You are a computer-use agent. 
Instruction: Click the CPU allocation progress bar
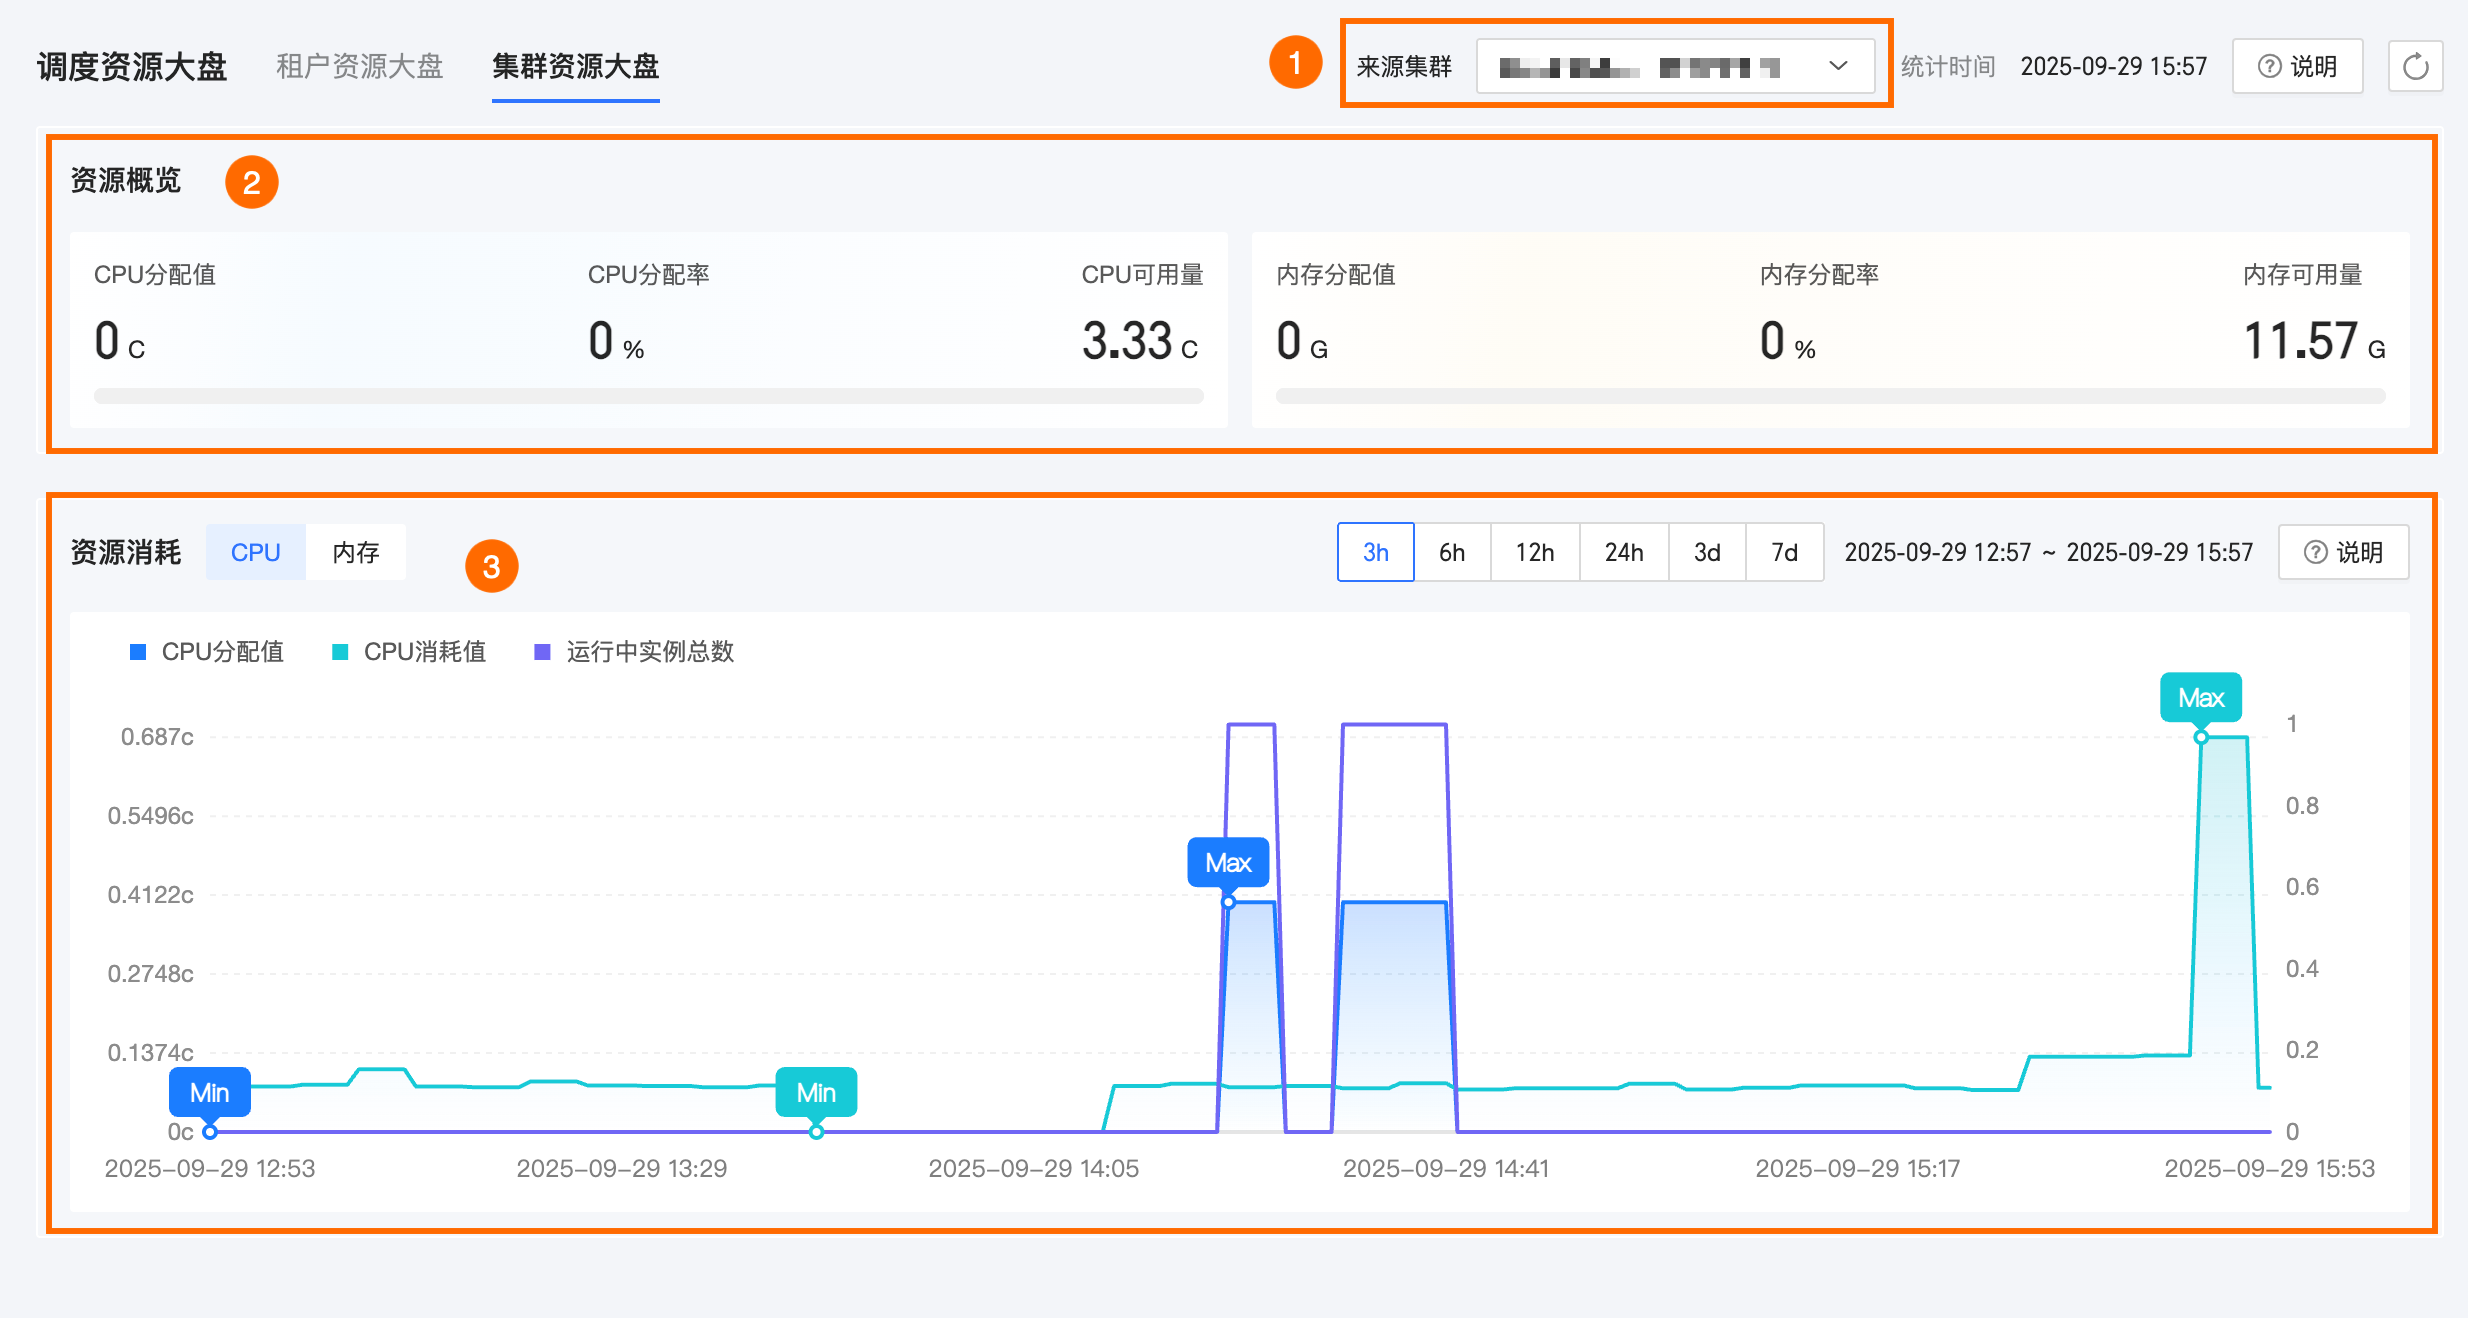[648, 396]
